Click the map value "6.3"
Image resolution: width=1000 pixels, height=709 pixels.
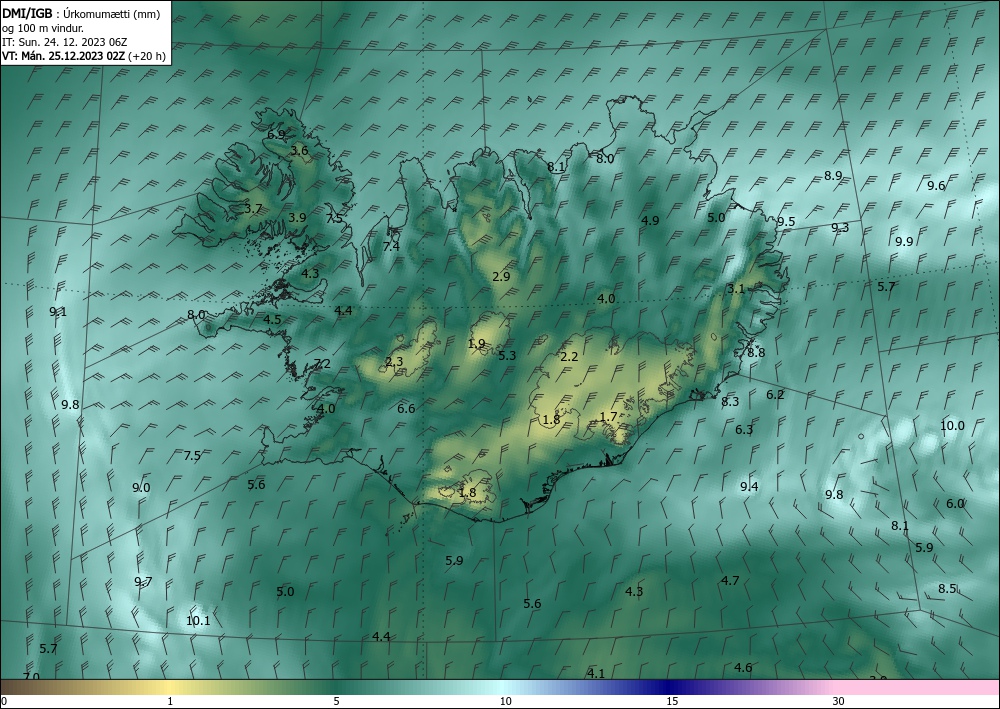tap(744, 429)
